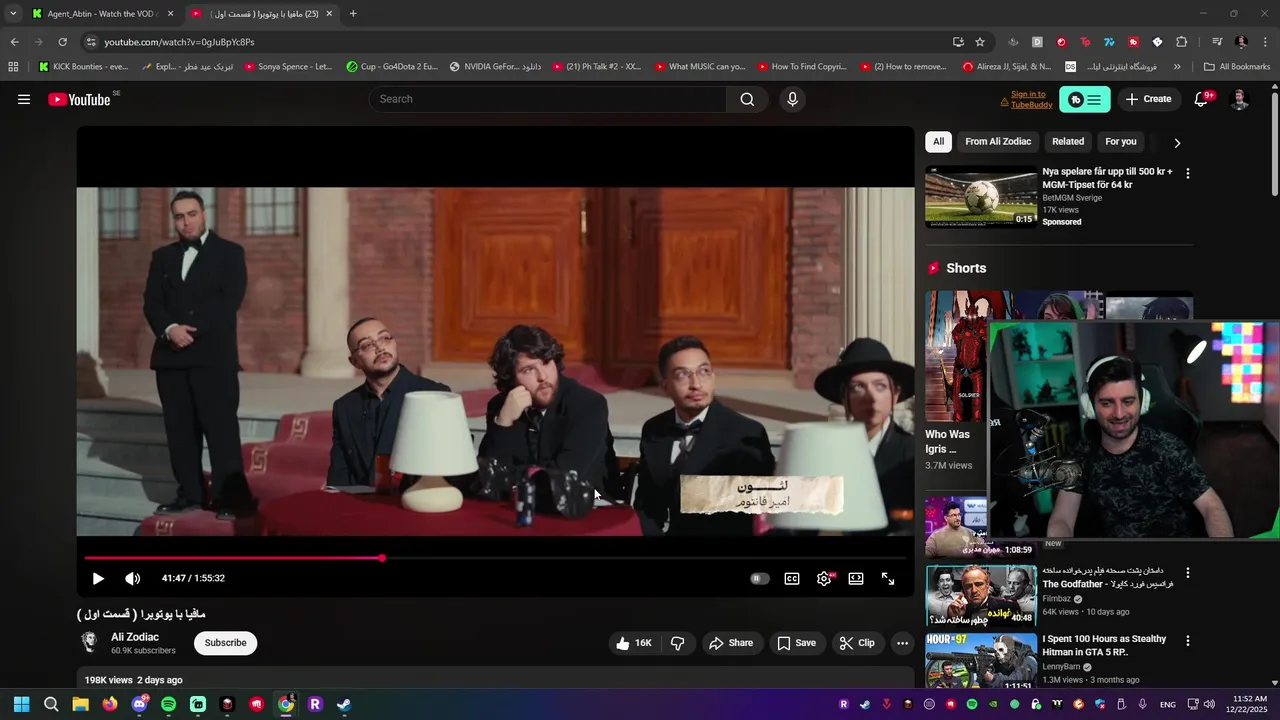Image resolution: width=1280 pixels, height=720 pixels.
Task: Seek on the video progress bar
Action: (495, 558)
